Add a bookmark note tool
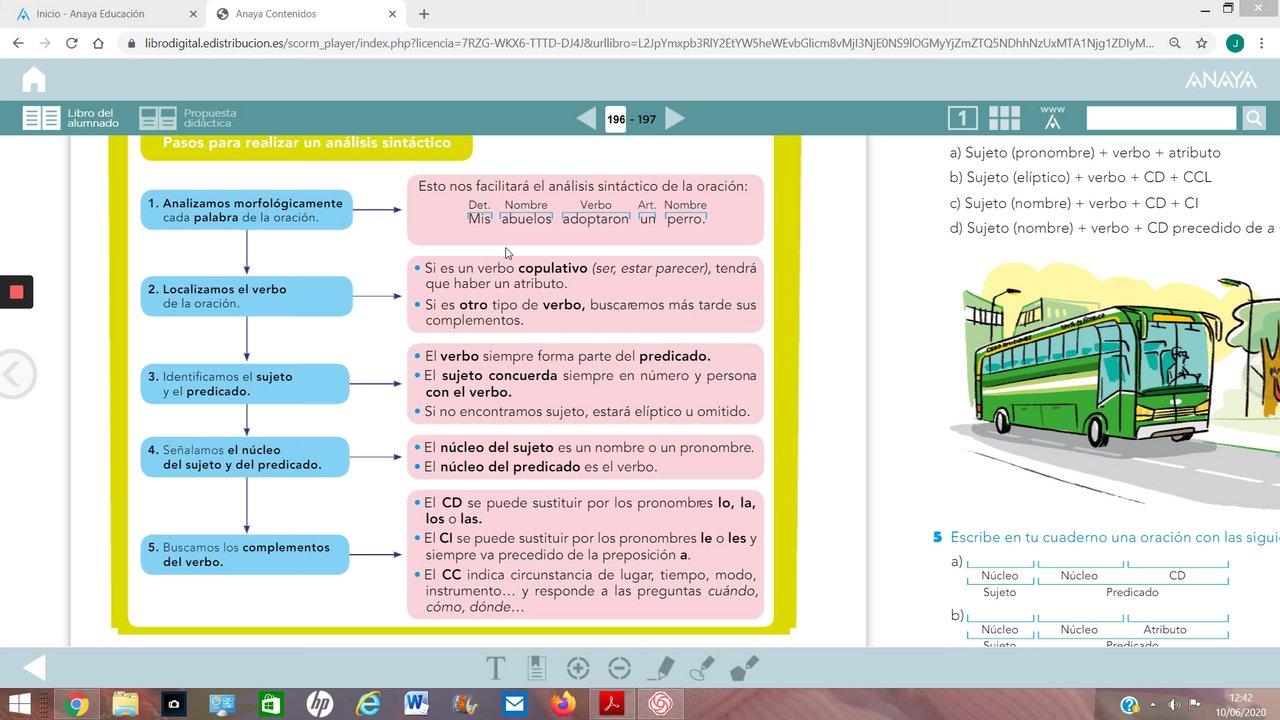Image resolution: width=1280 pixels, height=720 pixels. 536,668
